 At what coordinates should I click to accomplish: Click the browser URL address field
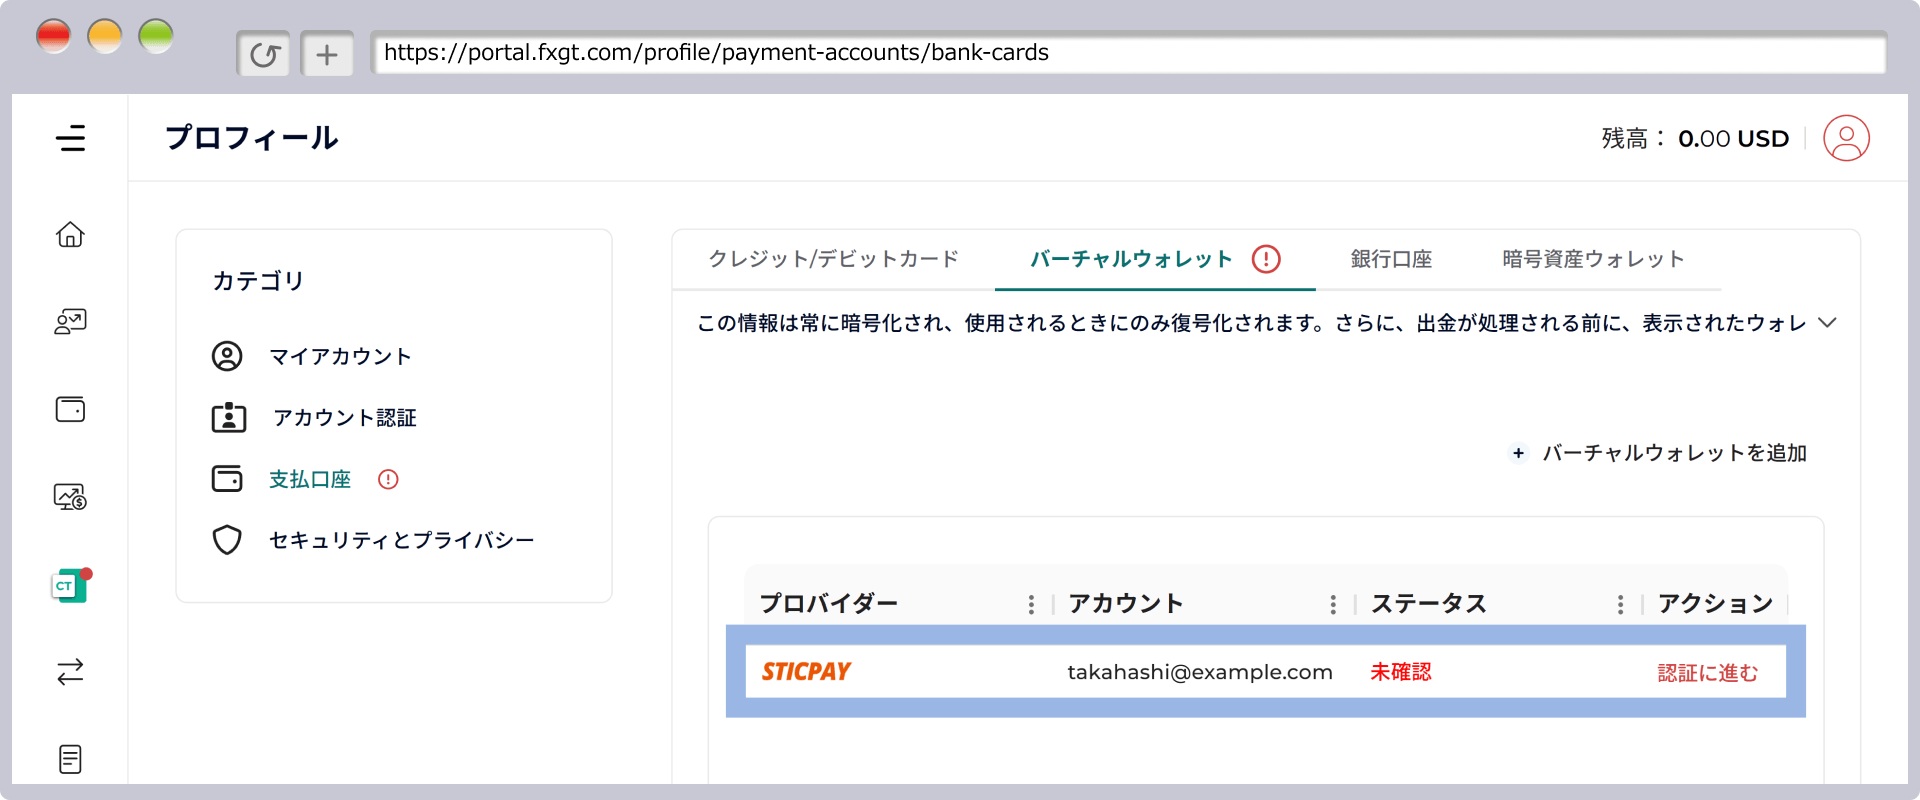(1128, 53)
